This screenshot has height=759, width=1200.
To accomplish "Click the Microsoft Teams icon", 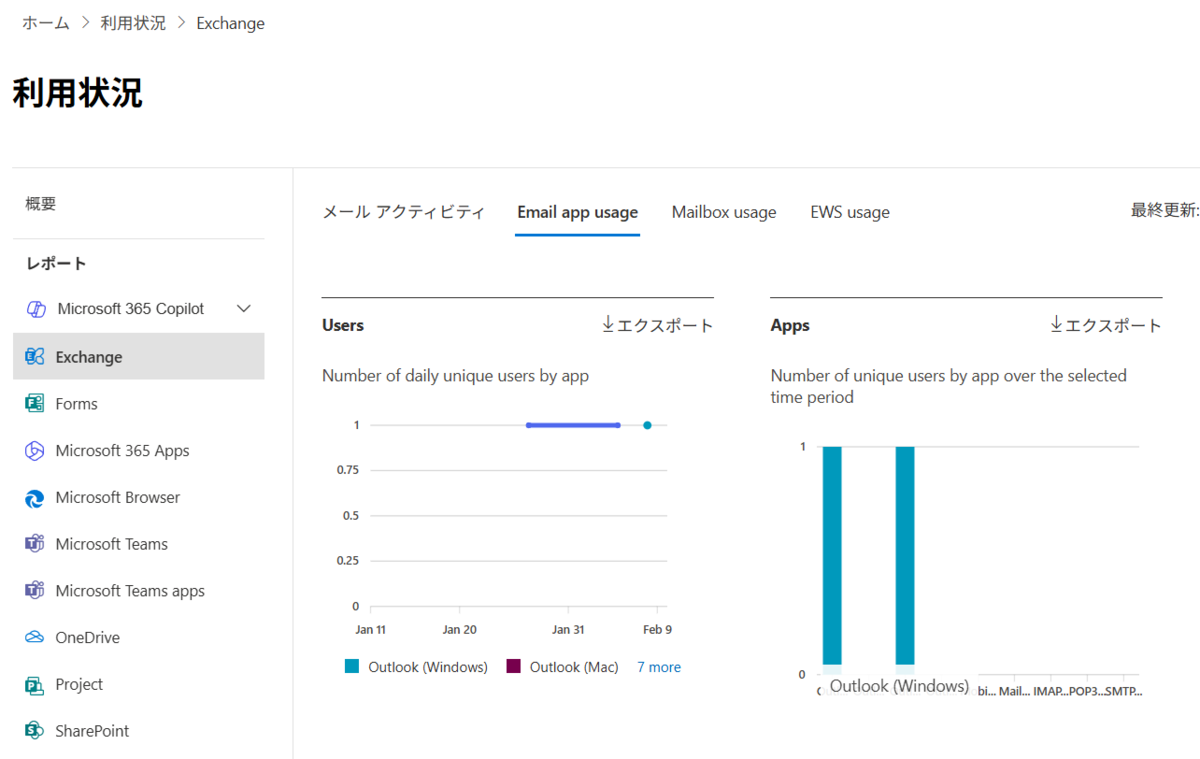I will click(35, 544).
